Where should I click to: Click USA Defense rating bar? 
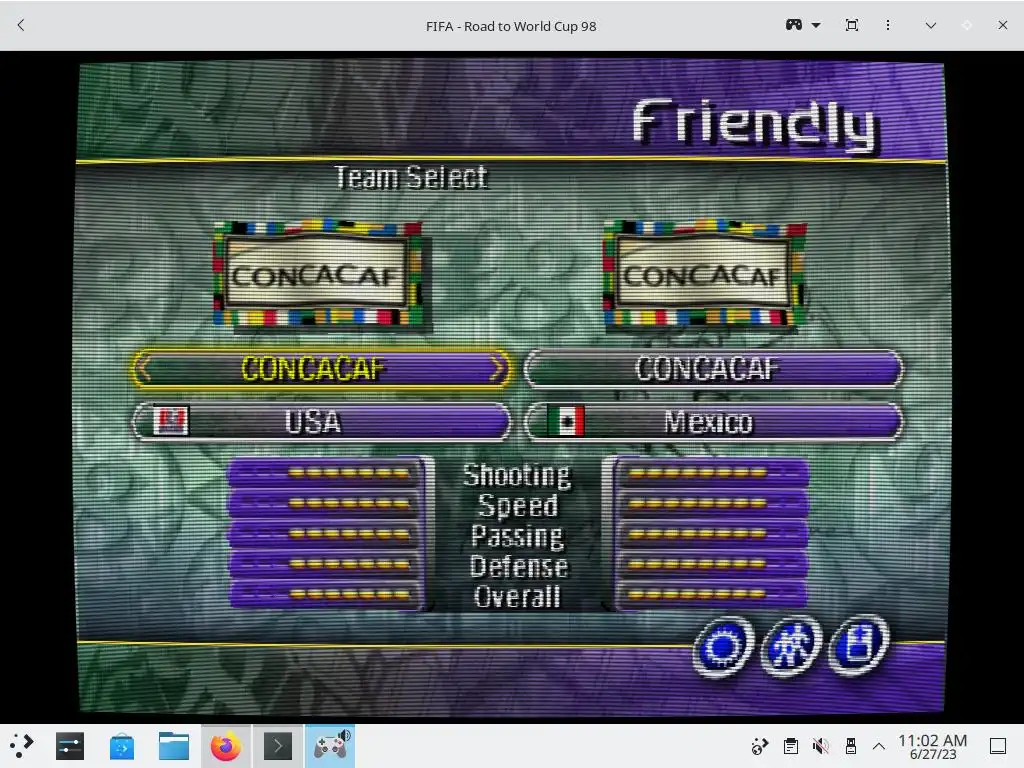pos(327,564)
